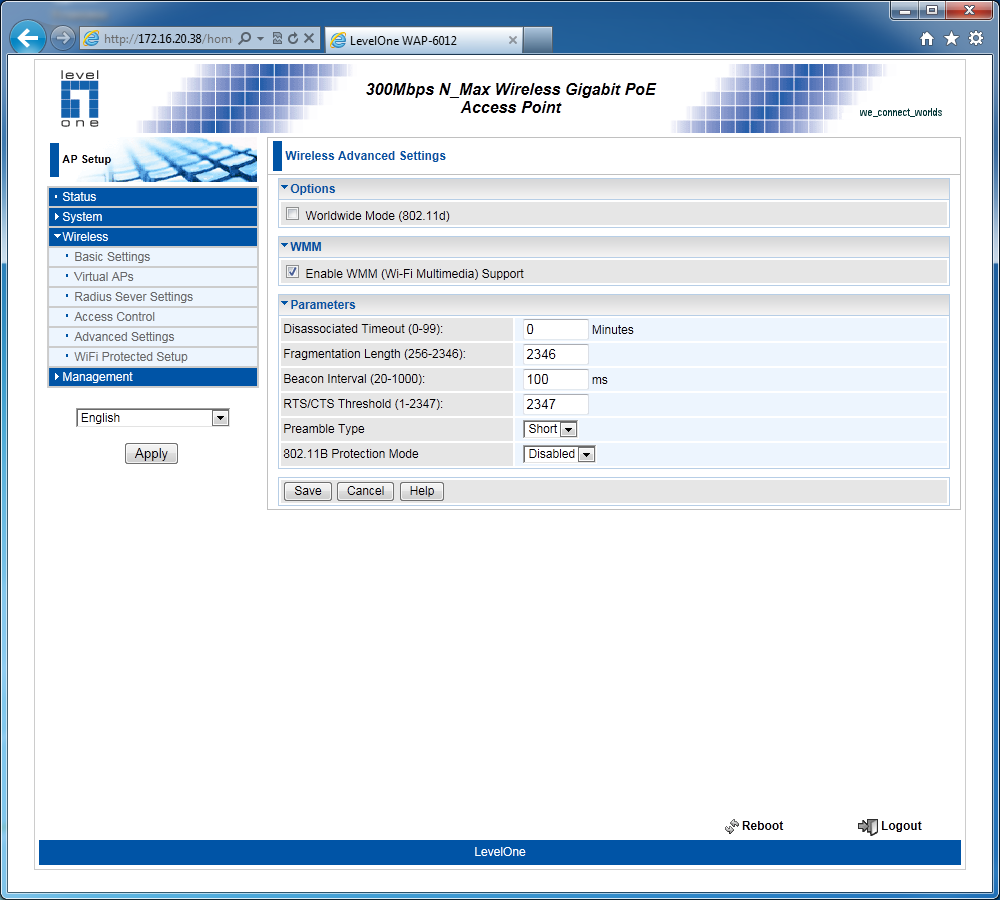Click the Beacon Interval input field

(555, 380)
